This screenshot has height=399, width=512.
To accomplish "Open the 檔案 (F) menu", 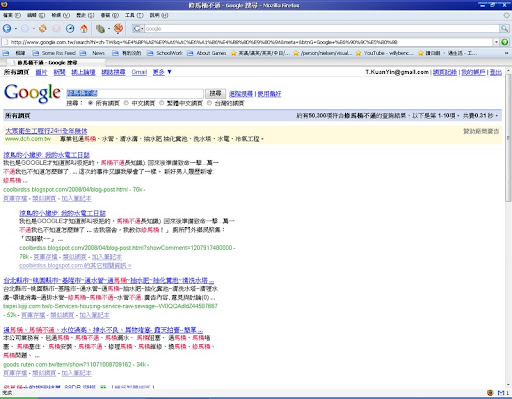I will [x=12, y=15].
